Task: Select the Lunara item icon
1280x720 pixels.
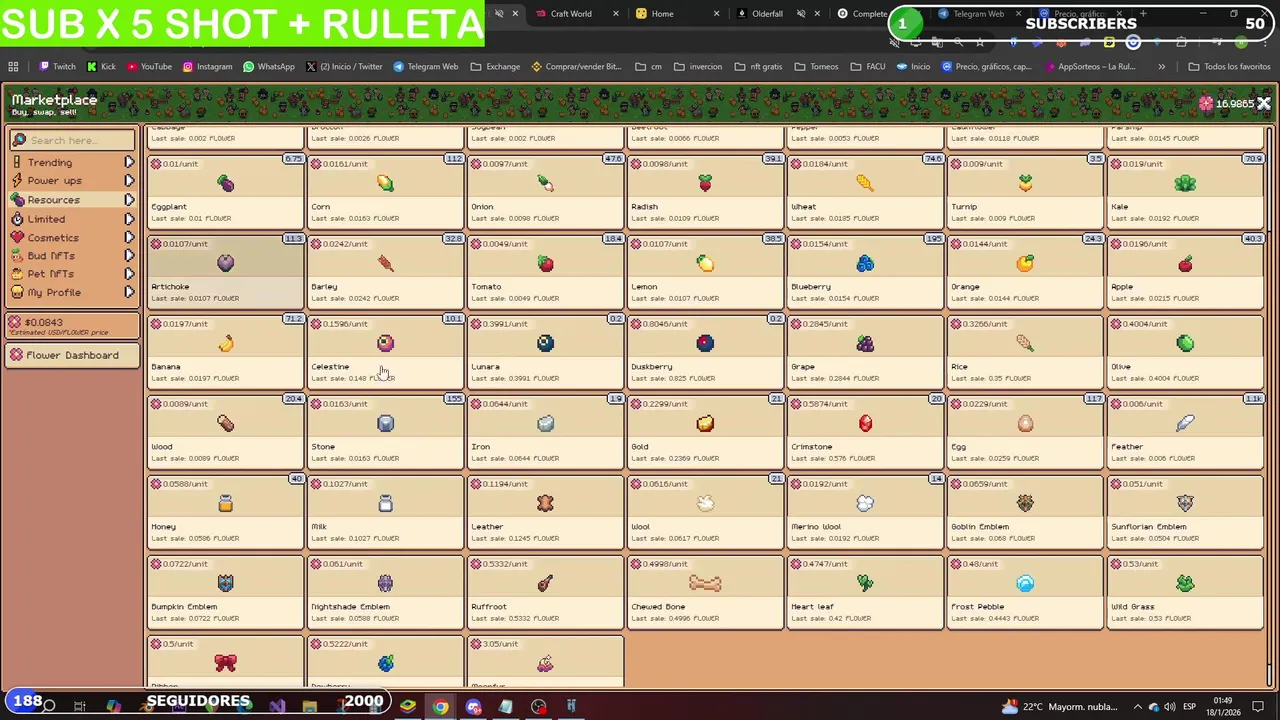Action: (x=545, y=343)
